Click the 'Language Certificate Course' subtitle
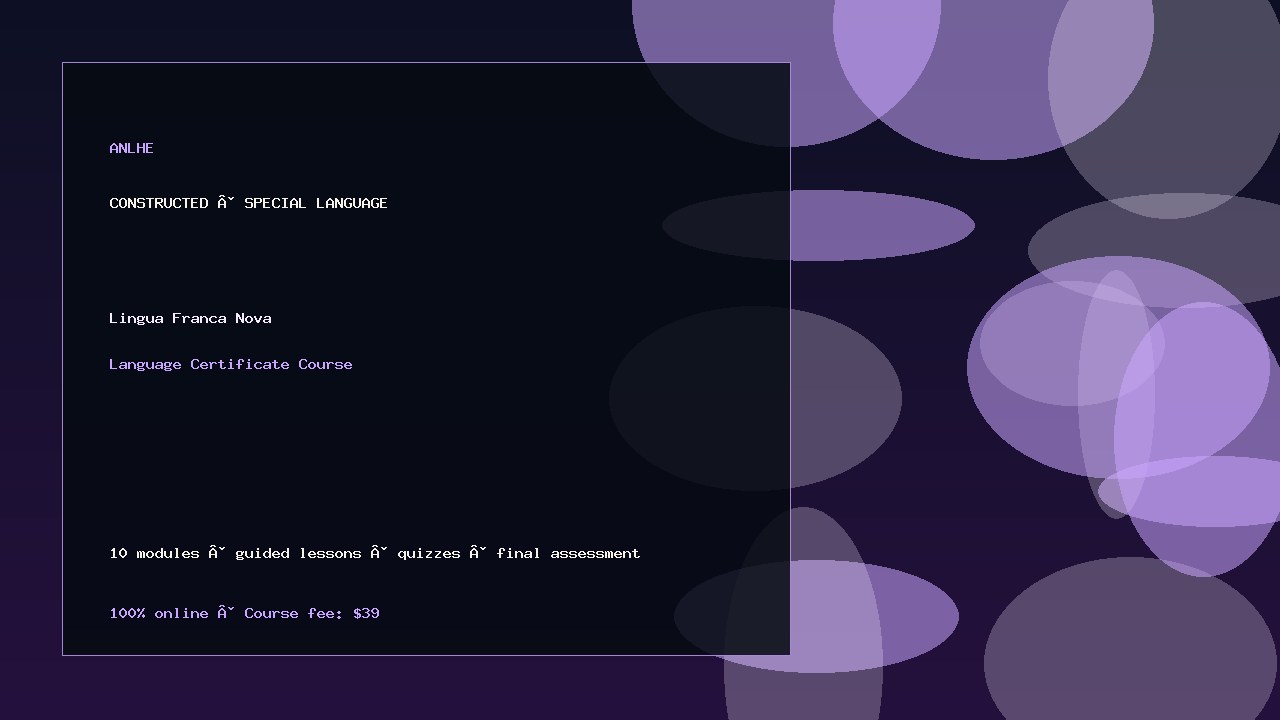This screenshot has width=1280, height=720. tap(230, 364)
